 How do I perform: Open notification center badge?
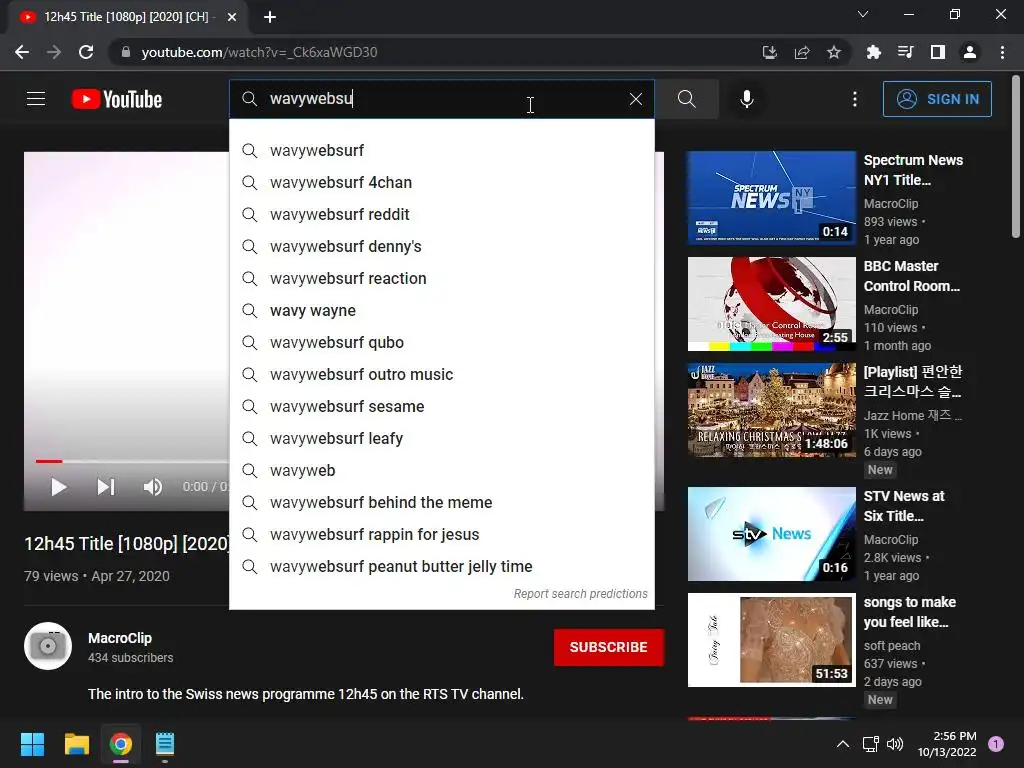(x=996, y=744)
